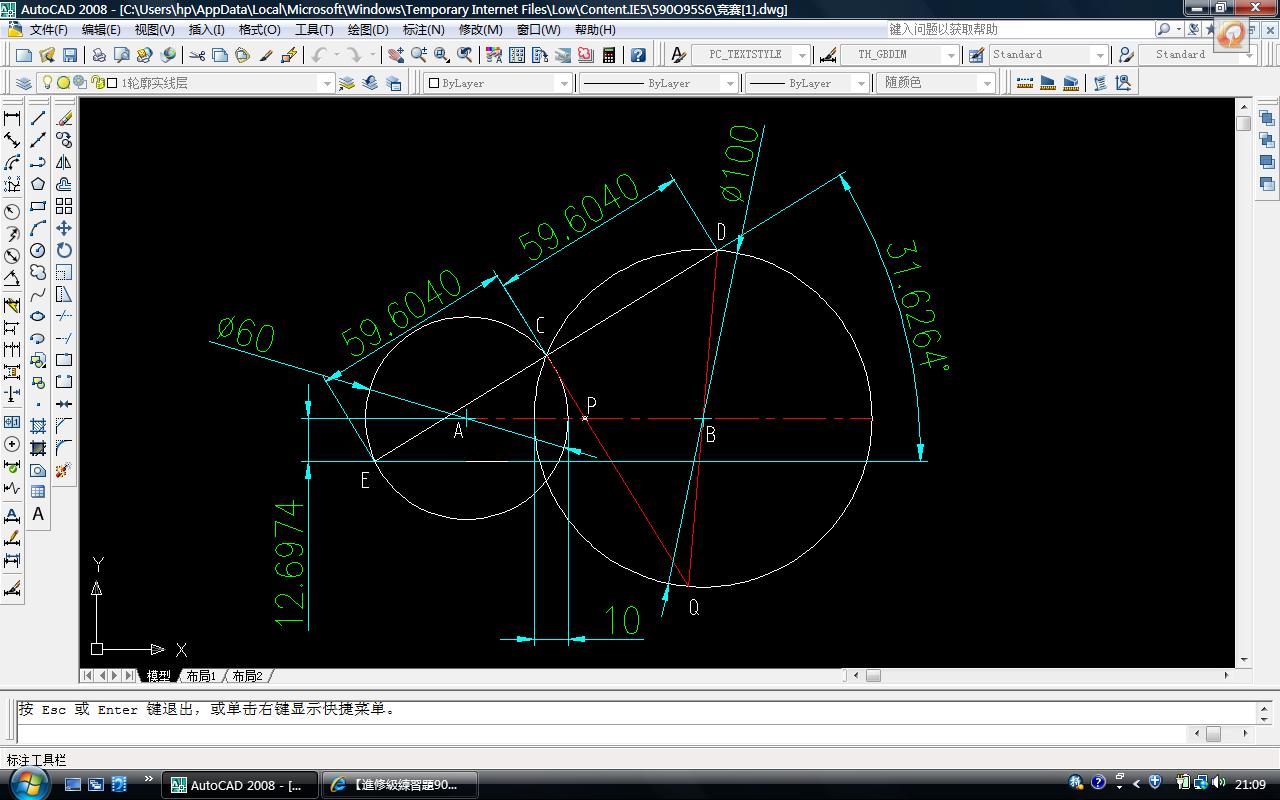1280x800 pixels.
Task: Select the Line draw tool
Action: pos(38,118)
